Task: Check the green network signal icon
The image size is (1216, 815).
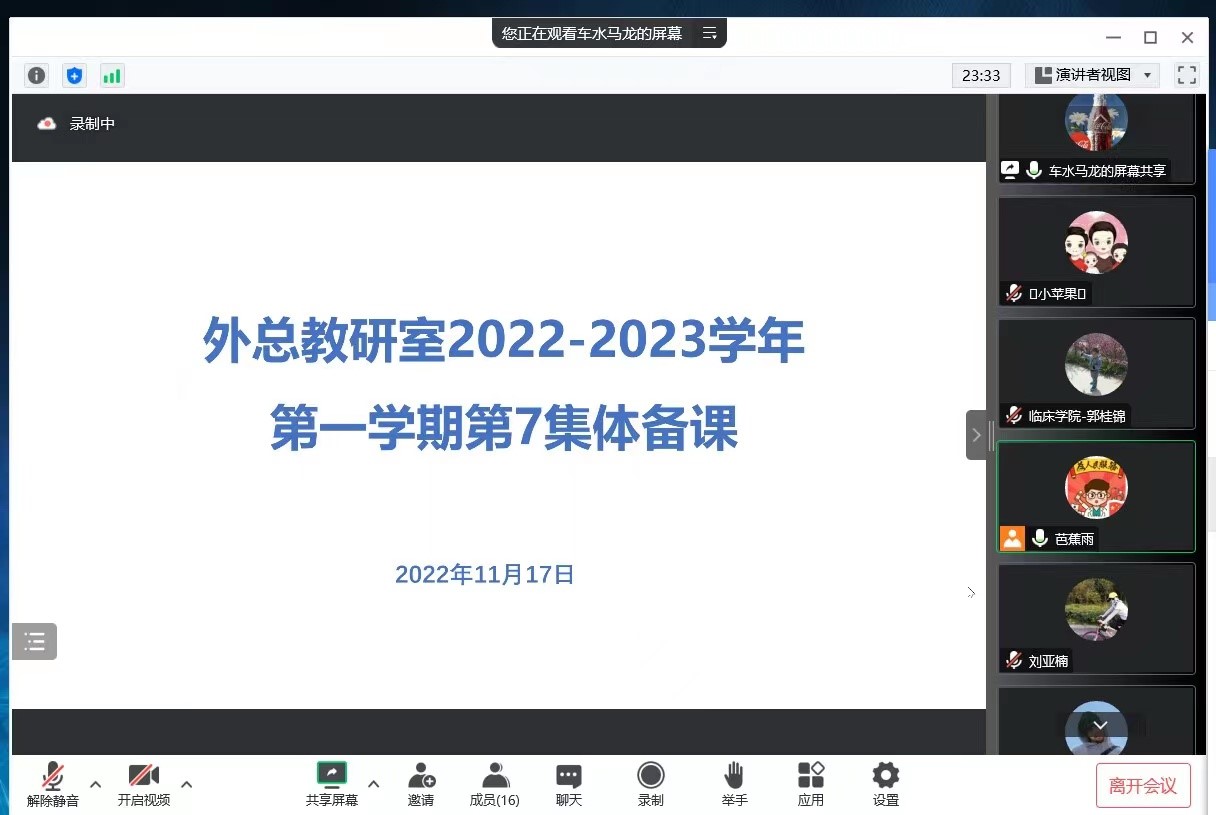Action: pyautogui.click(x=112, y=75)
